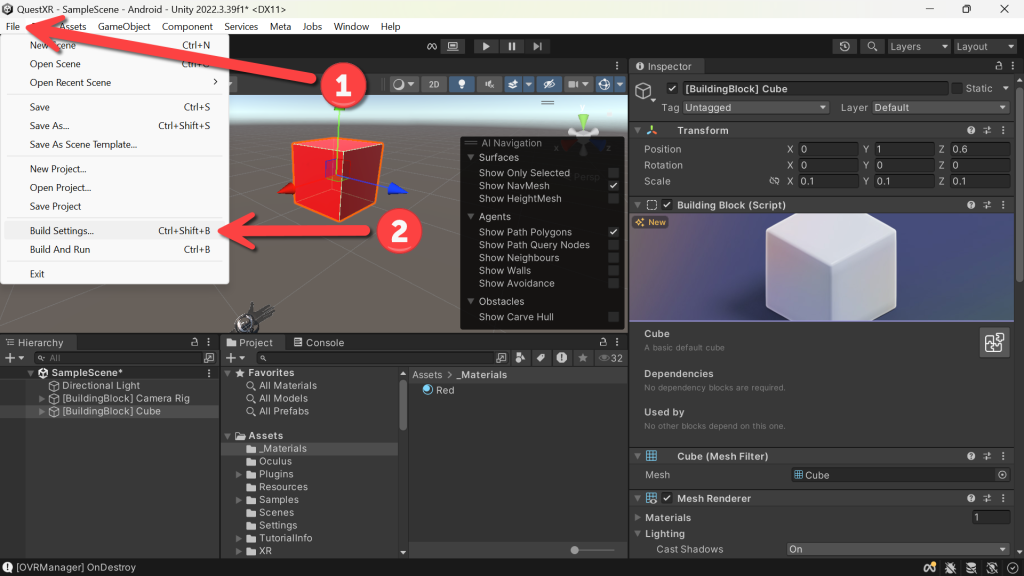
Task: Click the Step frame button
Action: 537,46
